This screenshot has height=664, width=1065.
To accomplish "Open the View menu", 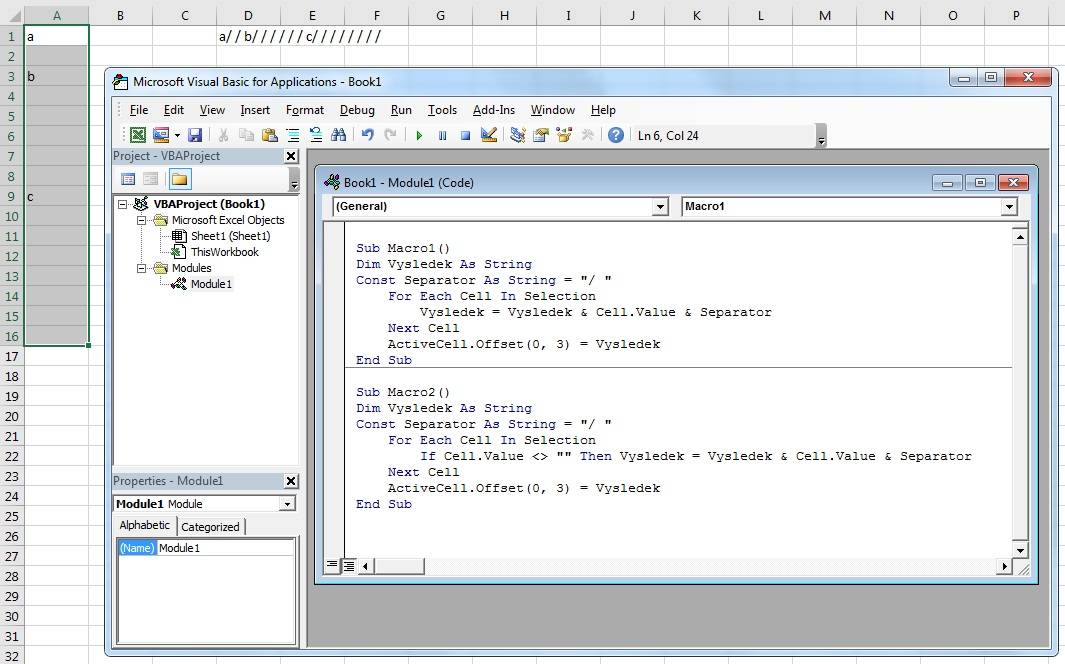I will 212,110.
